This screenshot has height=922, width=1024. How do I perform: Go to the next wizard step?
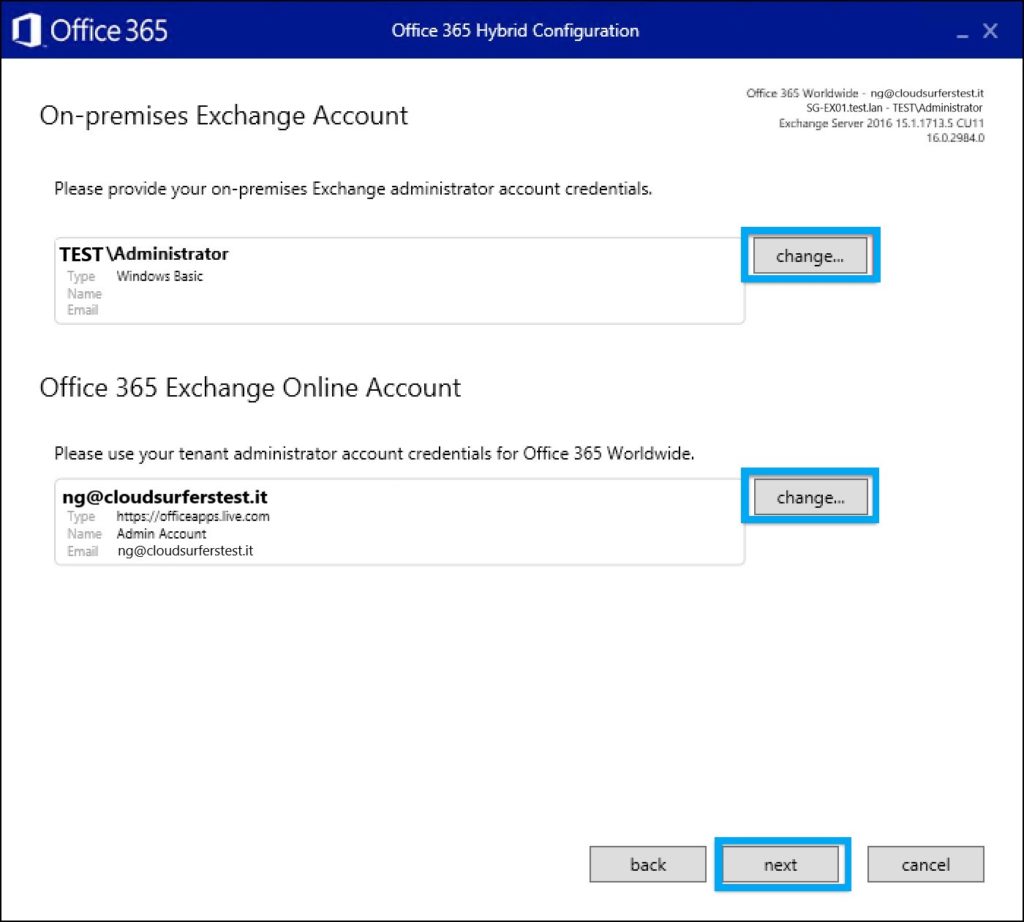click(x=780, y=865)
